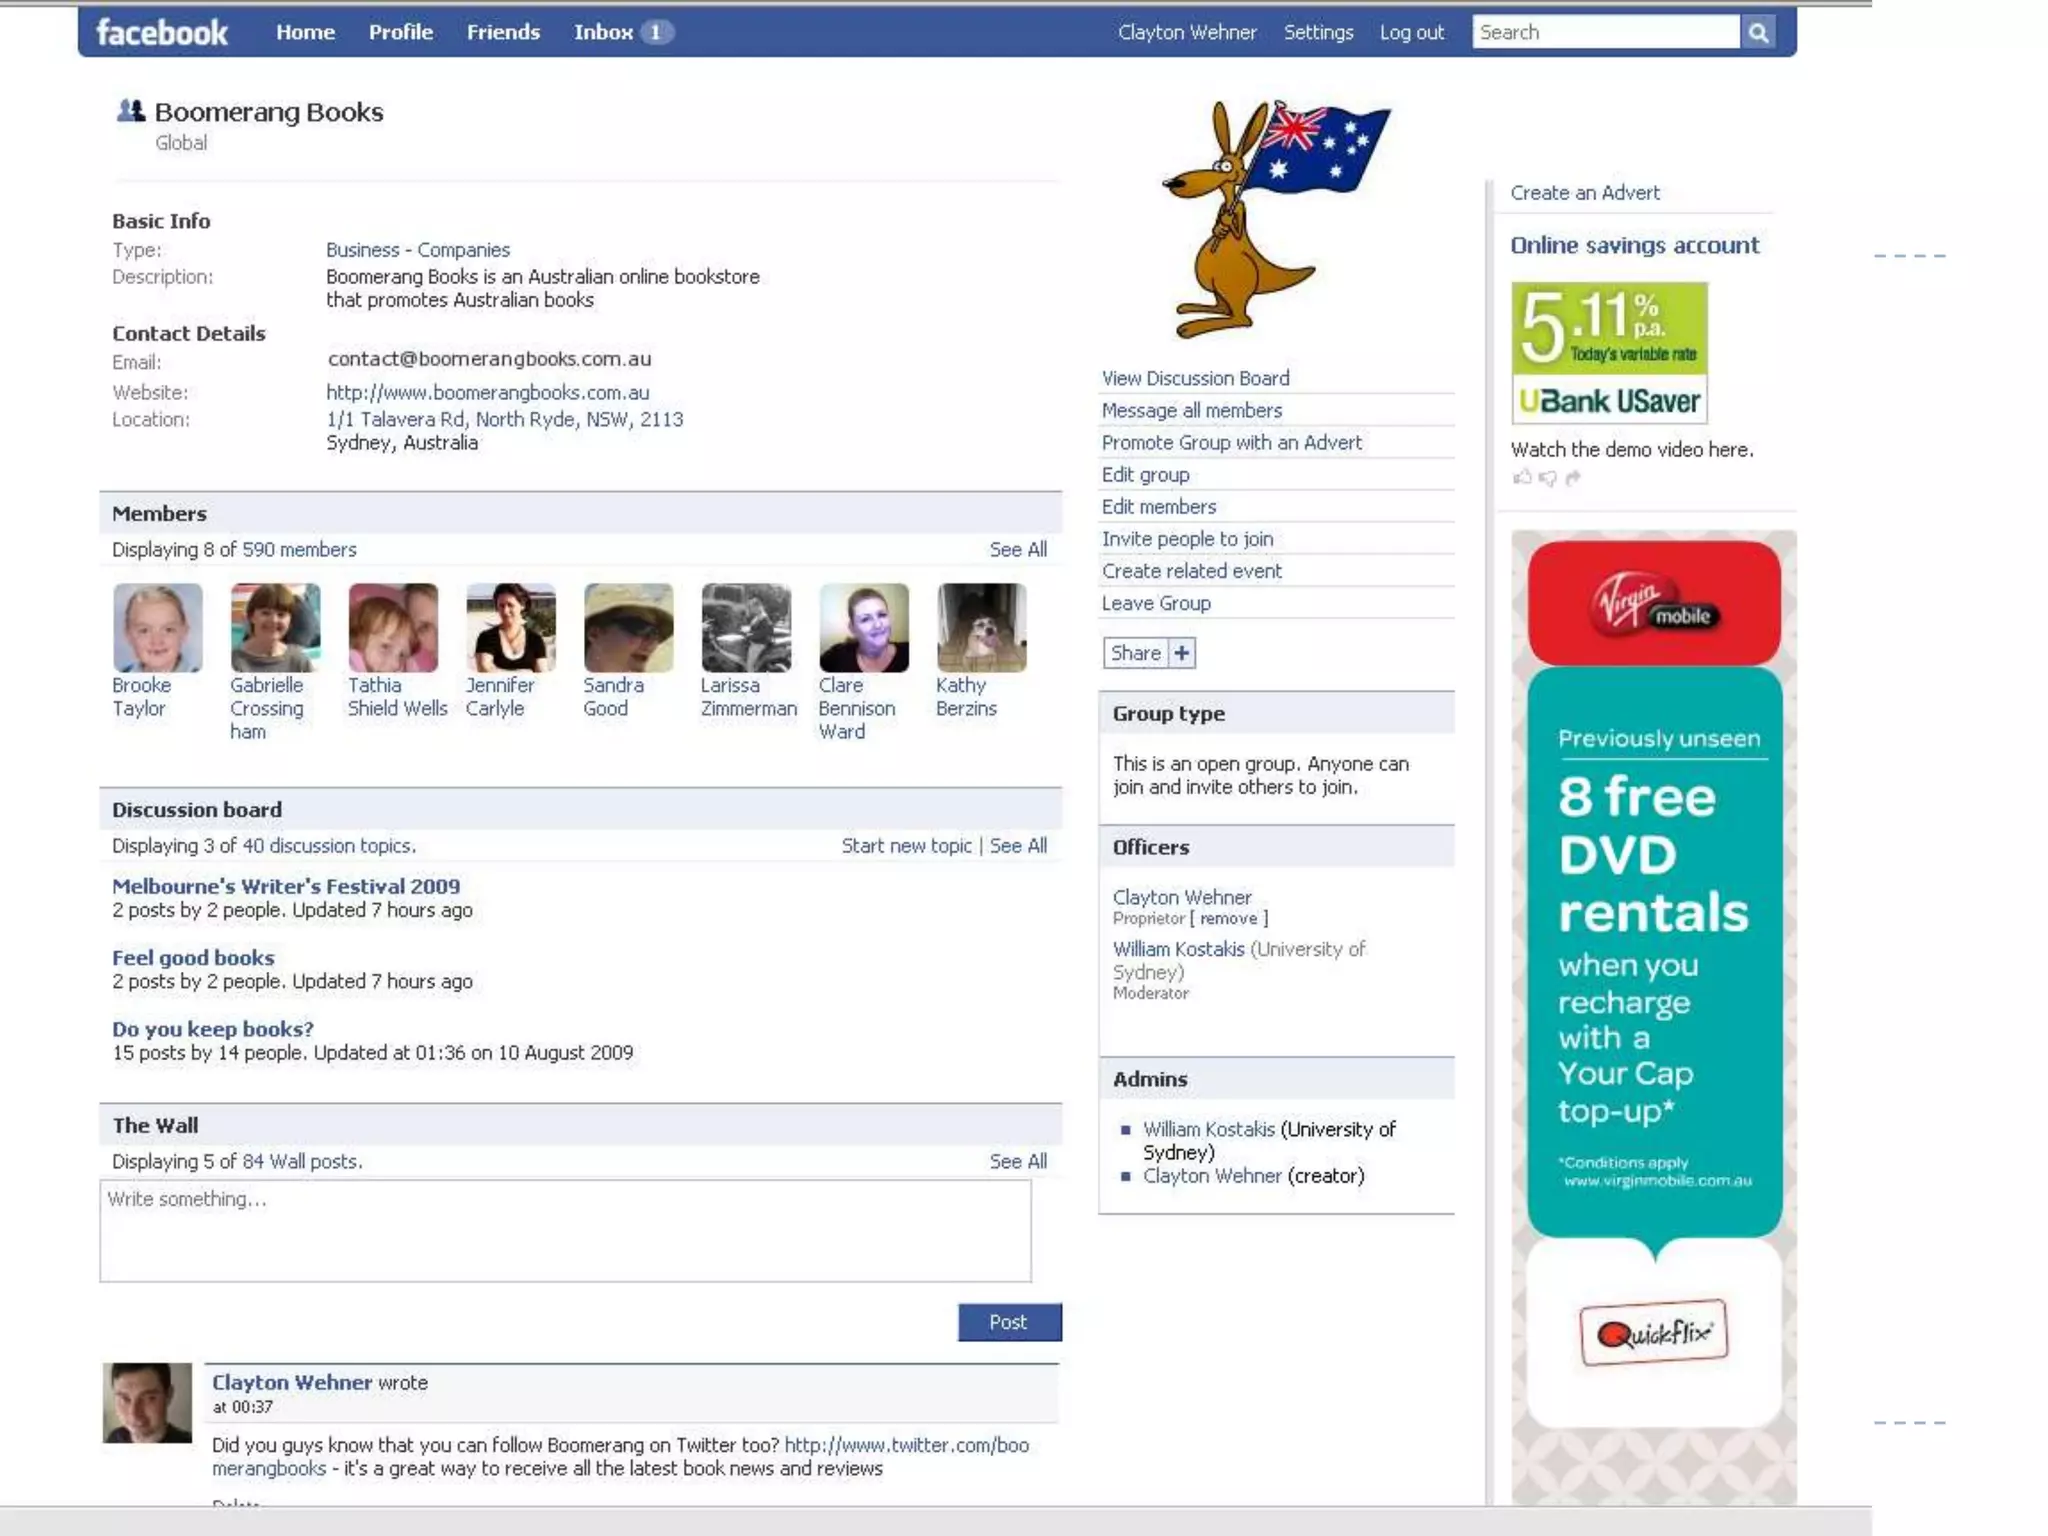Open Kathy Berzins member thumbnail
The image size is (2048, 1536).
coord(981,627)
